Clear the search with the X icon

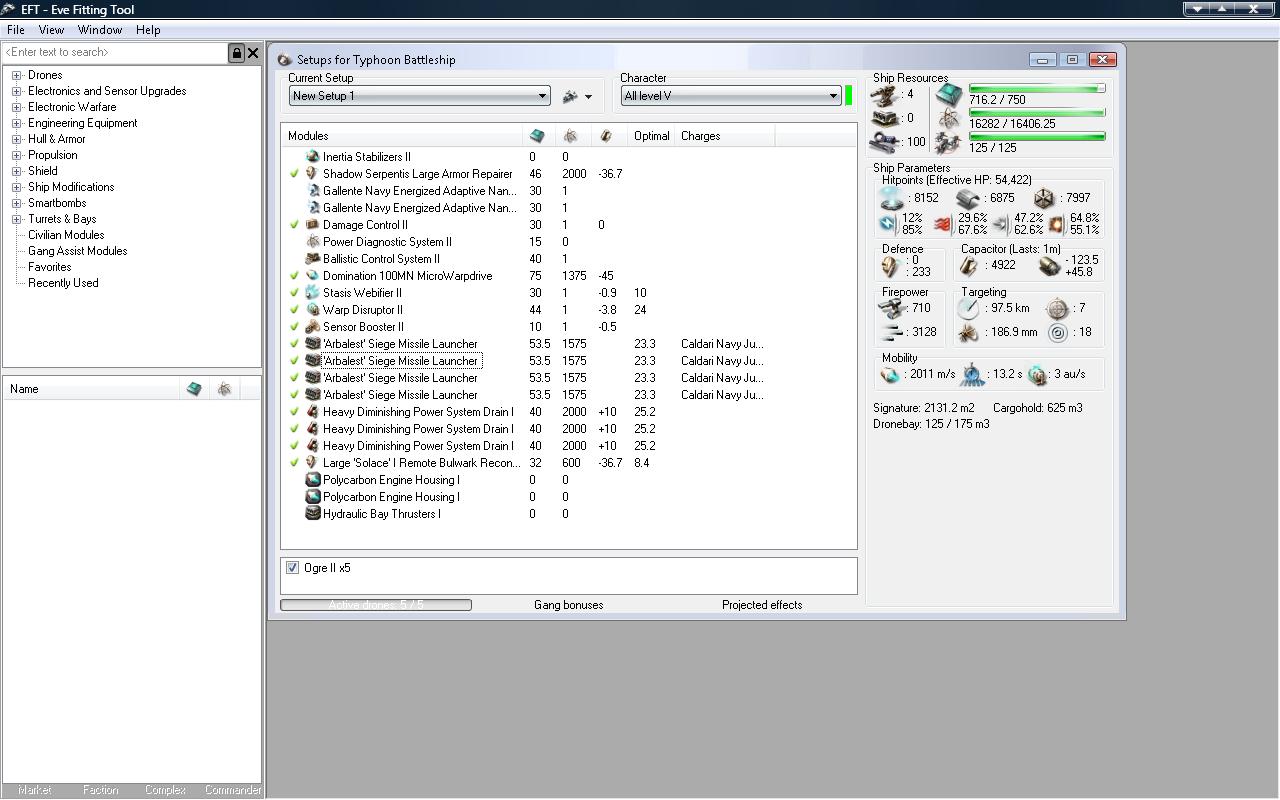click(x=253, y=53)
